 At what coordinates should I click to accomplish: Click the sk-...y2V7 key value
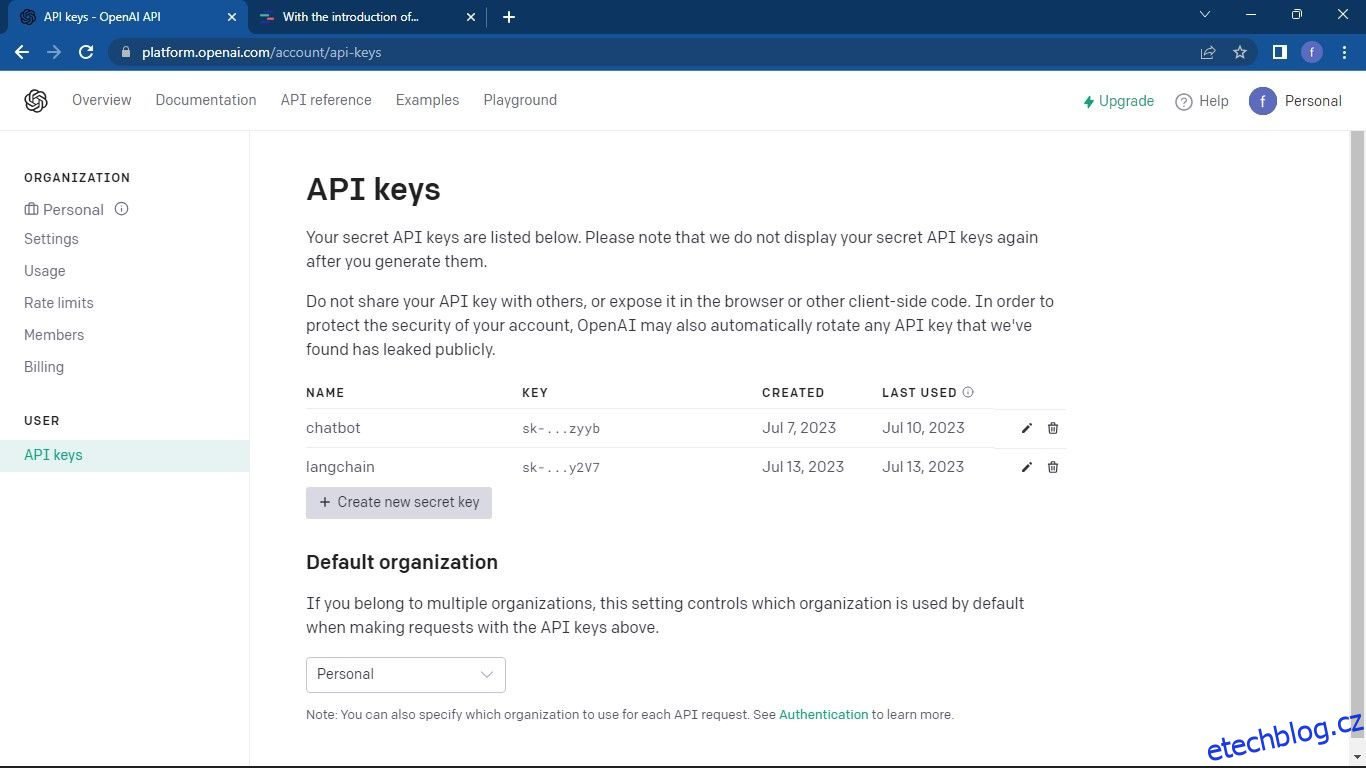coord(561,467)
